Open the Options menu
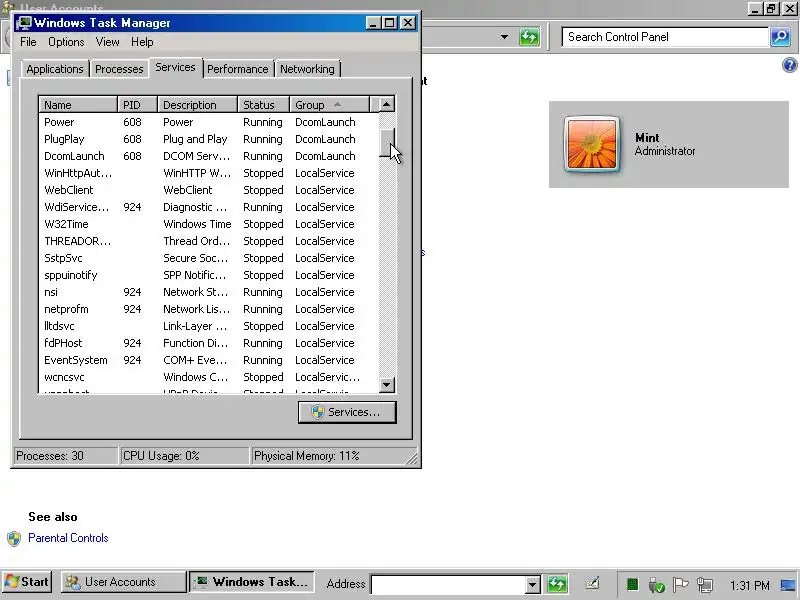 click(x=66, y=42)
